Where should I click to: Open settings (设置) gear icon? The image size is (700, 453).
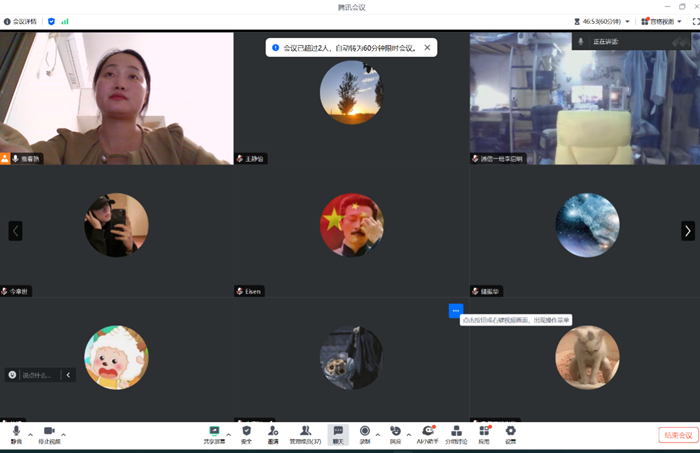coord(510,432)
